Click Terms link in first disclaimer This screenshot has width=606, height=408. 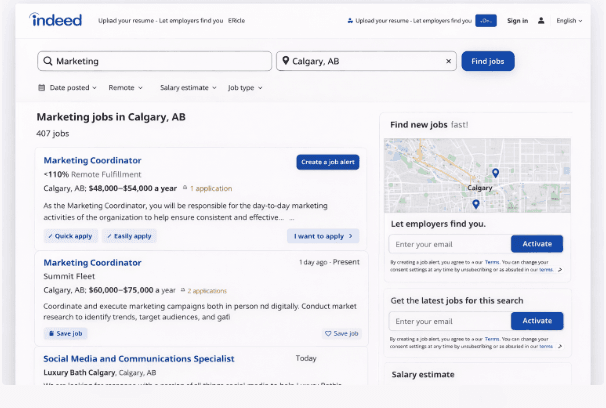(x=492, y=262)
